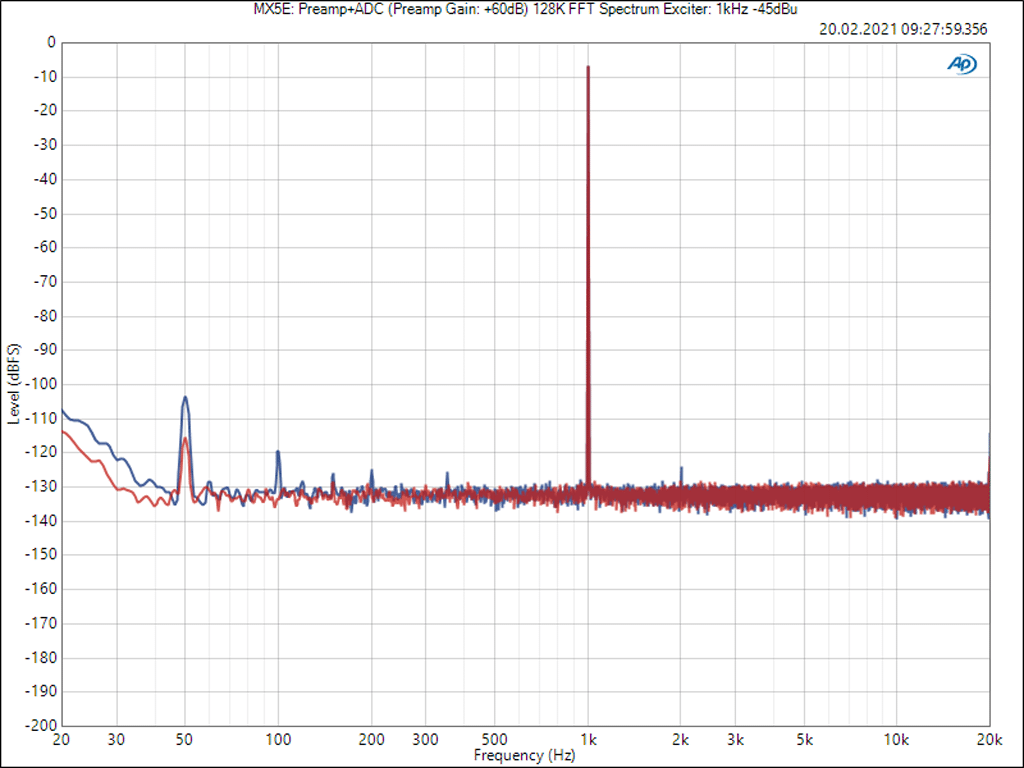Click the -200 tick label on level axis
This screenshot has height=768, width=1024.
42,725
